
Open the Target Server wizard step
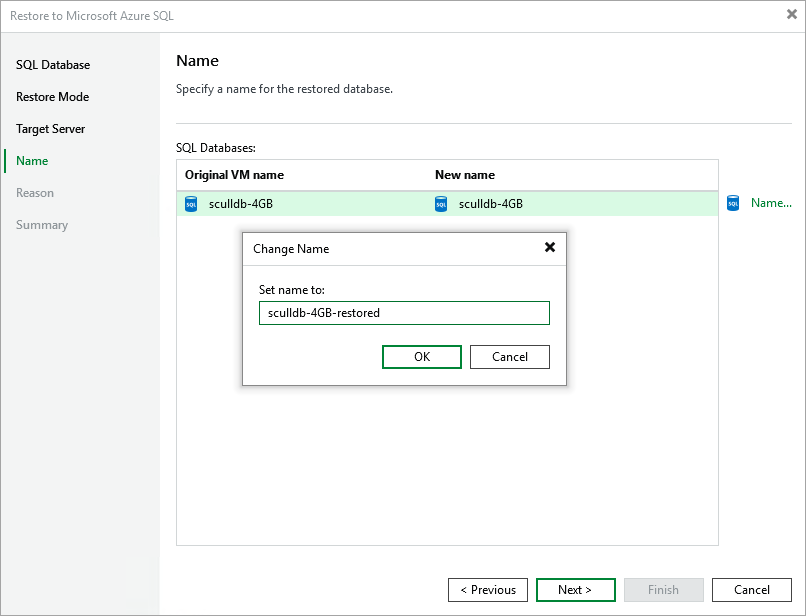coord(50,129)
